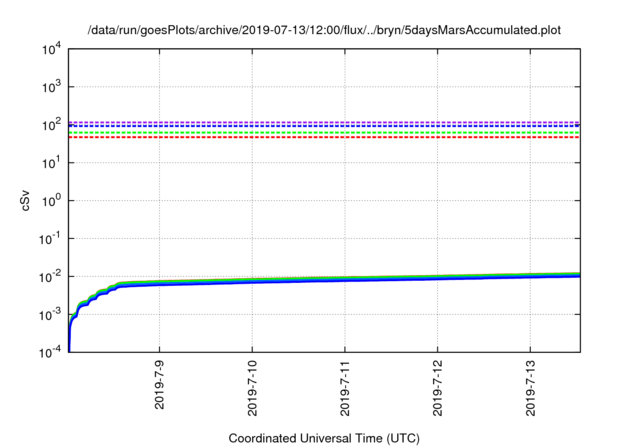Viewport: 640px width, 448px height.
Task: Click the purple dashed threshold line
Action: (x=324, y=122)
